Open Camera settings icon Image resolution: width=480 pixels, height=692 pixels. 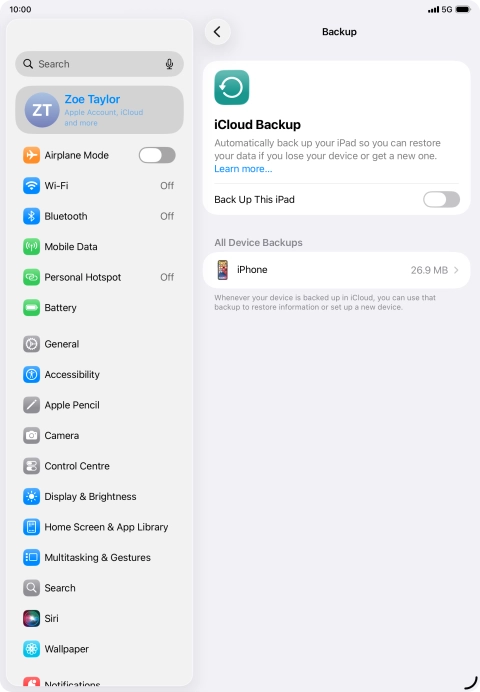(31, 436)
